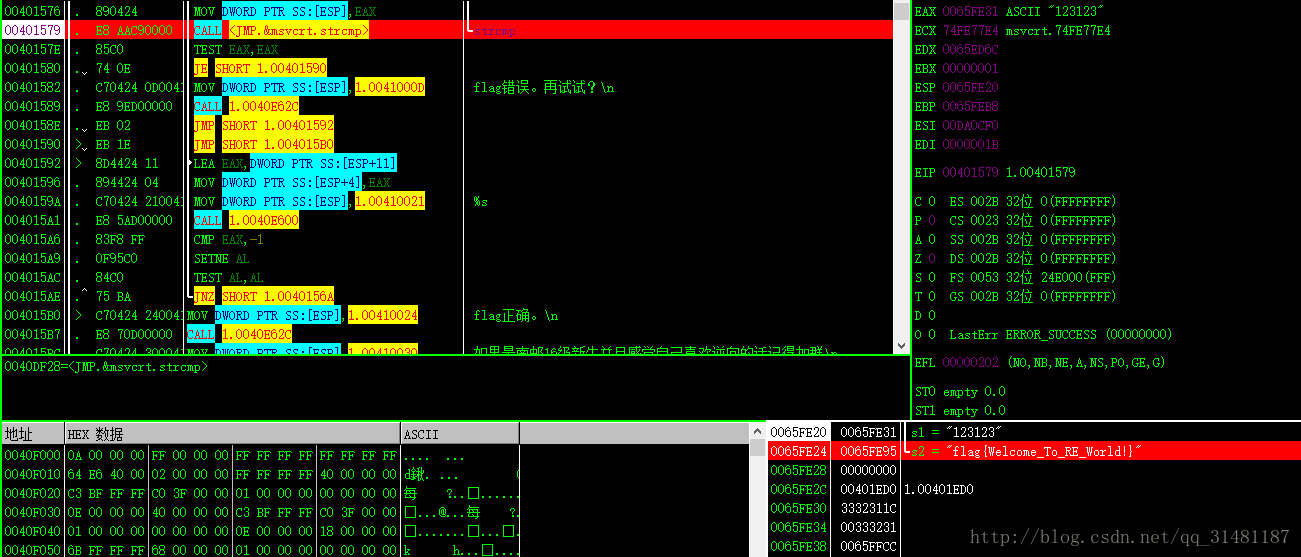This screenshot has height=557, width=1301.
Task: Click the Z zero flag value
Action: [932, 259]
